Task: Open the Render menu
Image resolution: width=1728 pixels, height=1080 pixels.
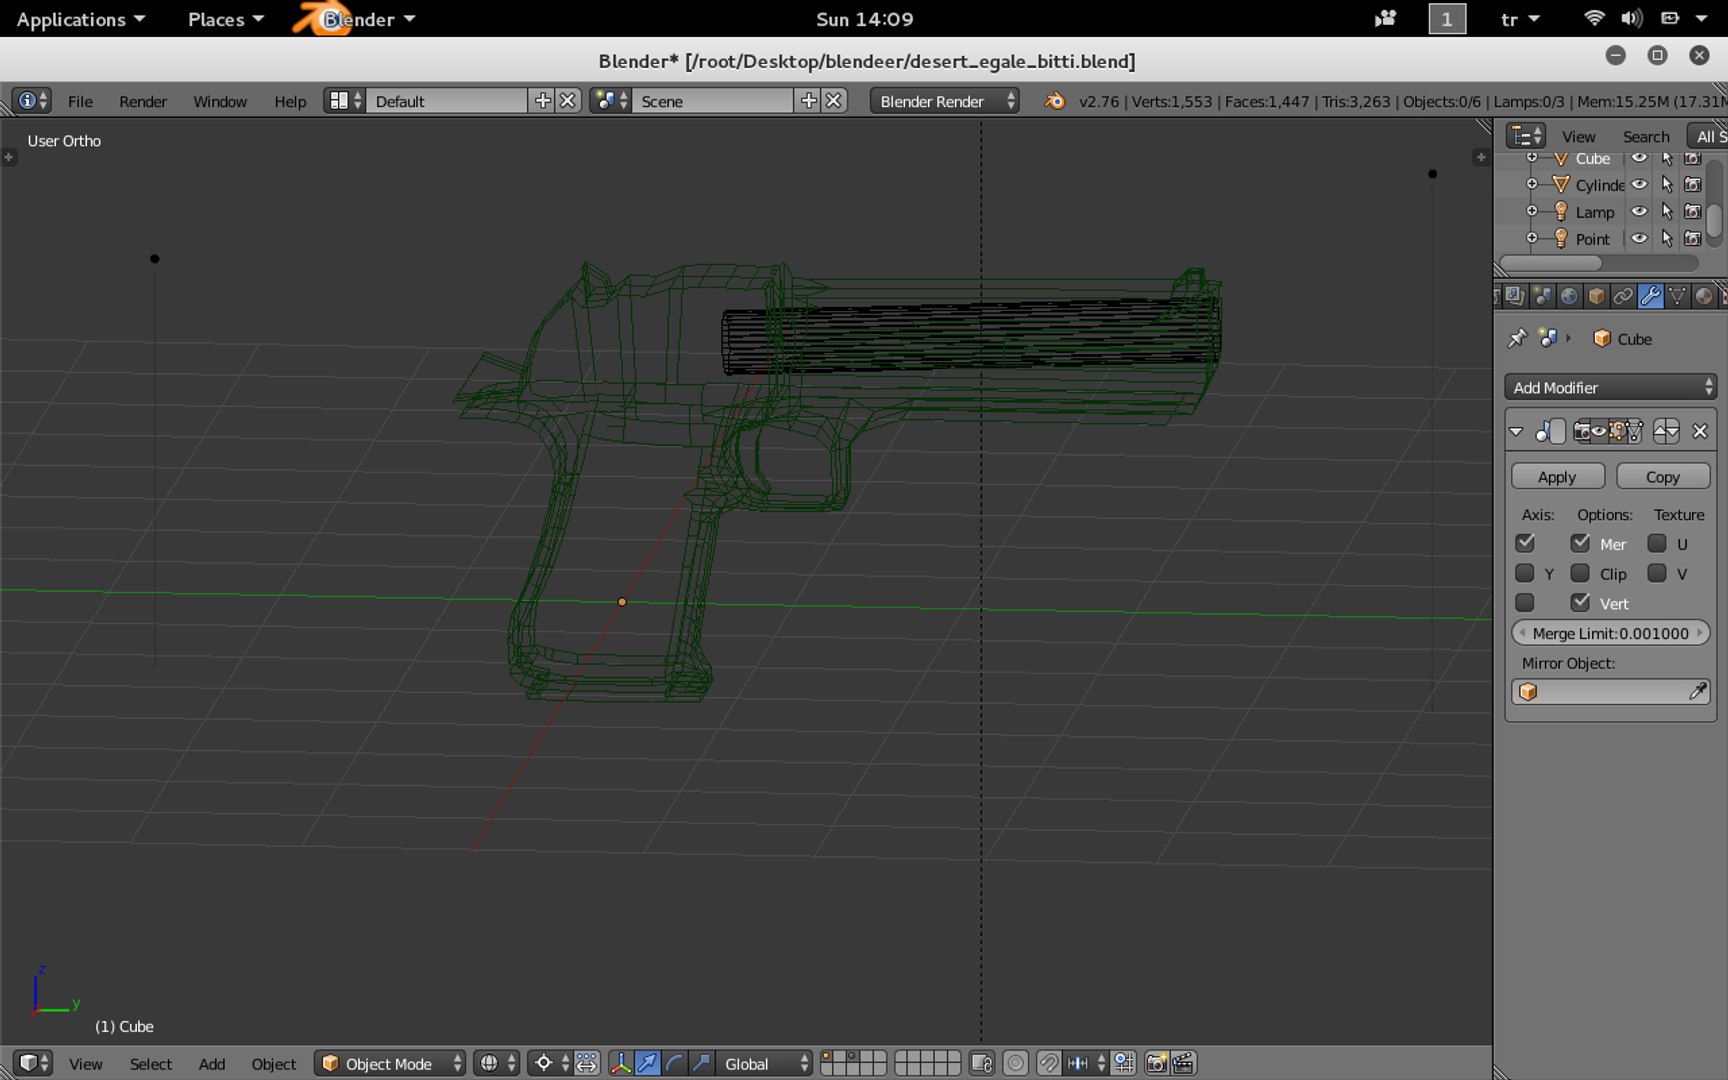Action: click(143, 101)
